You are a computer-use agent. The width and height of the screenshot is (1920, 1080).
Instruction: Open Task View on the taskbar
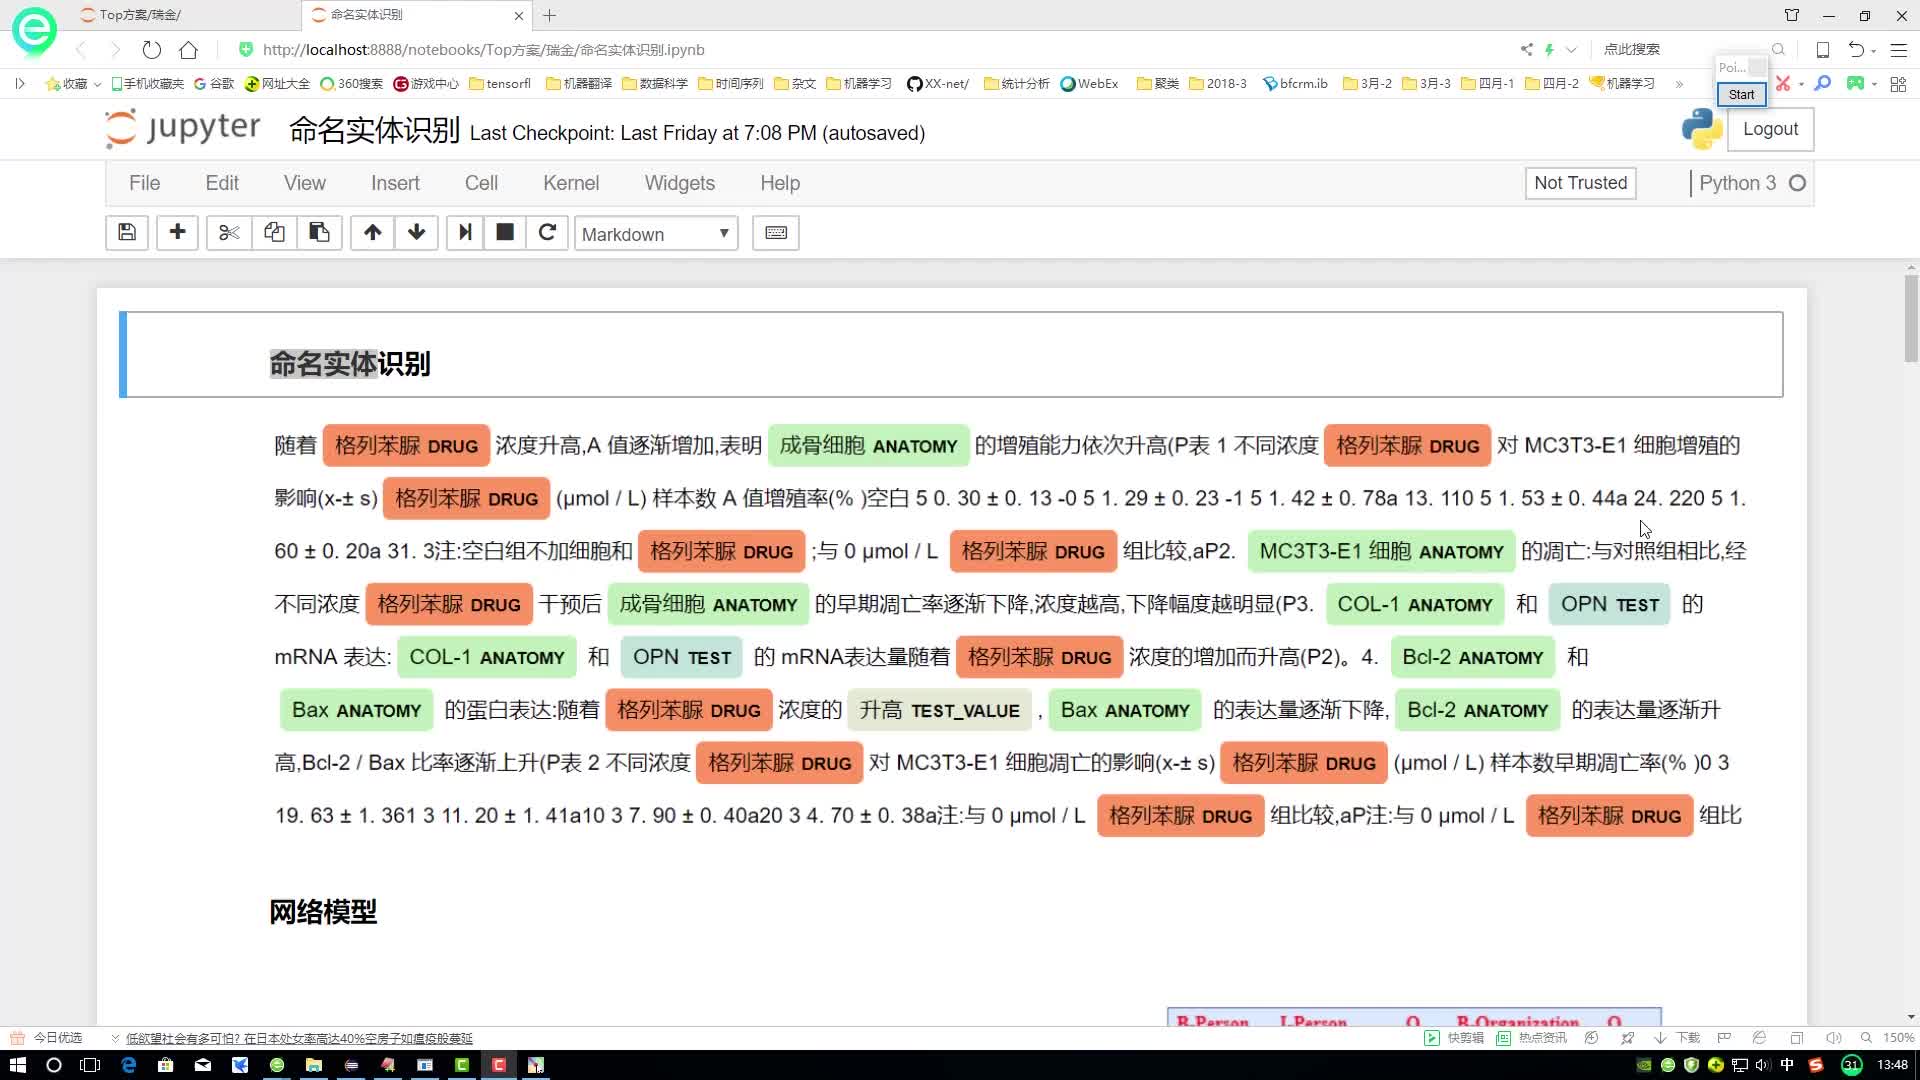(90, 1065)
